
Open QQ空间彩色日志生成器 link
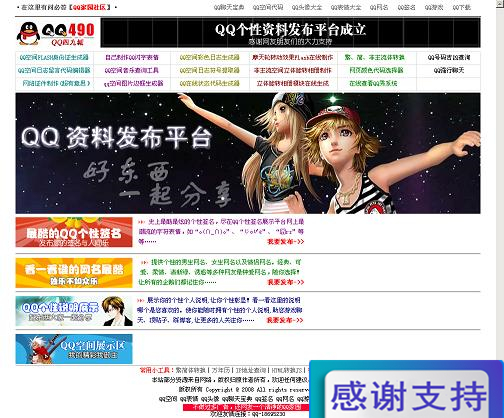click(210, 57)
